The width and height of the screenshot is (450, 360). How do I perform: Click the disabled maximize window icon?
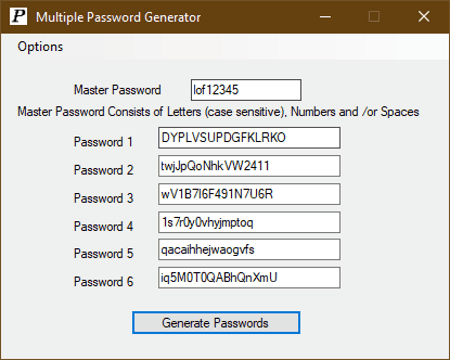pos(374,16)
